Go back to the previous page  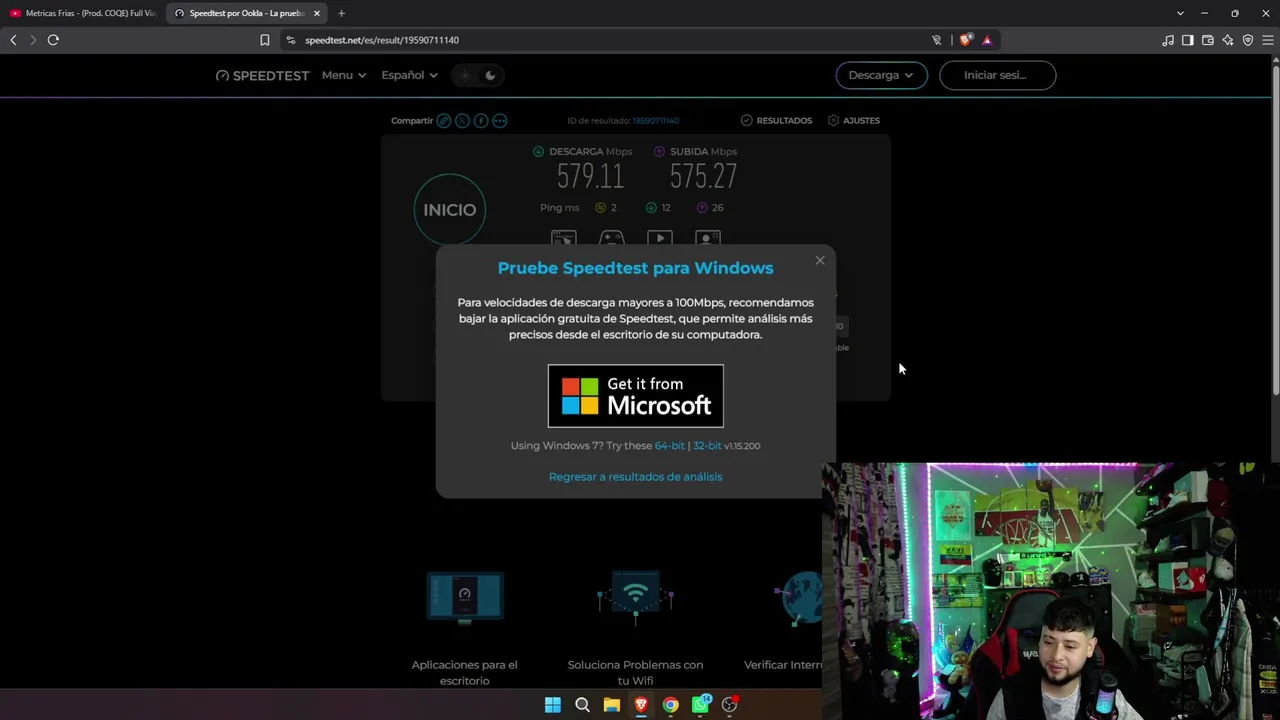click(x=13, y=40)
